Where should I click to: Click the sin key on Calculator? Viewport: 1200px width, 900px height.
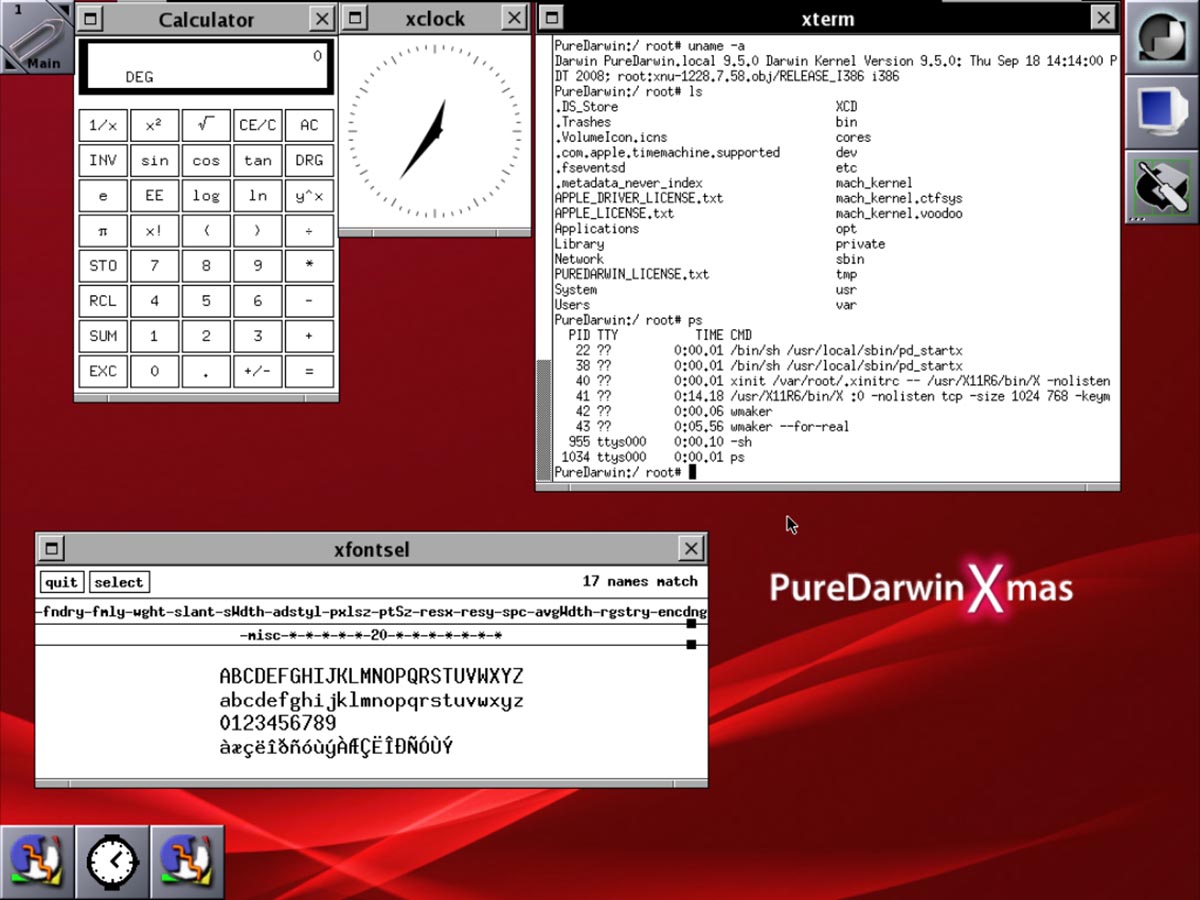[x=154, y=160]
